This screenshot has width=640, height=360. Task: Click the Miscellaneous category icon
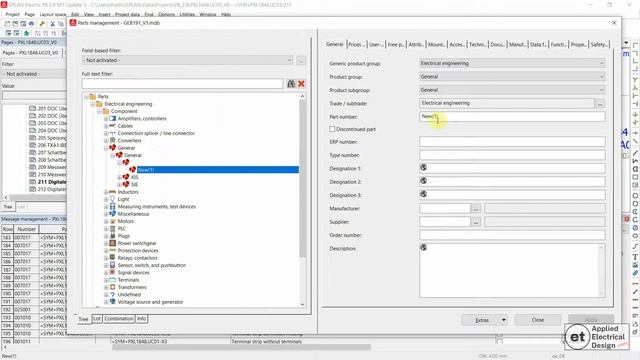pyautogui.click(x=113, y=214)
